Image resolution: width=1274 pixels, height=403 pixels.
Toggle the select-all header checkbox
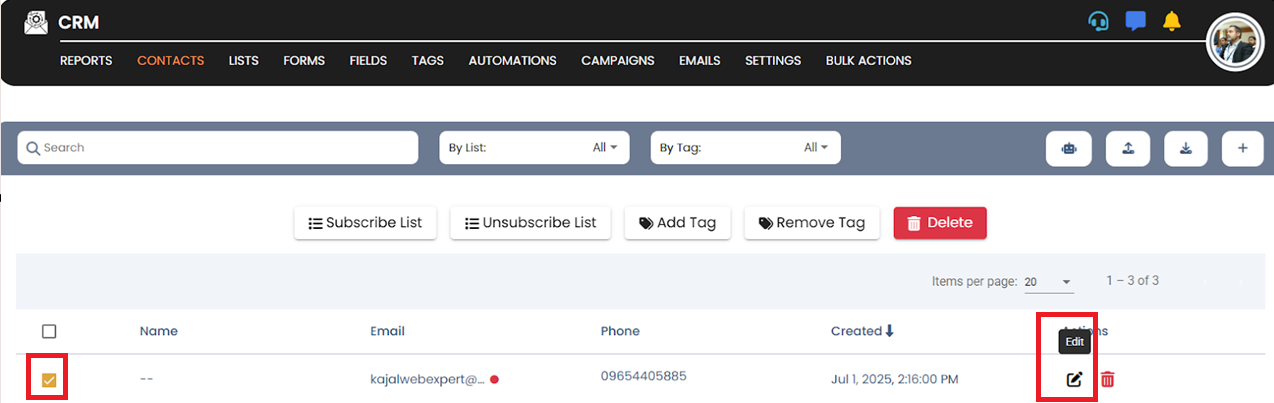point(49,331)
